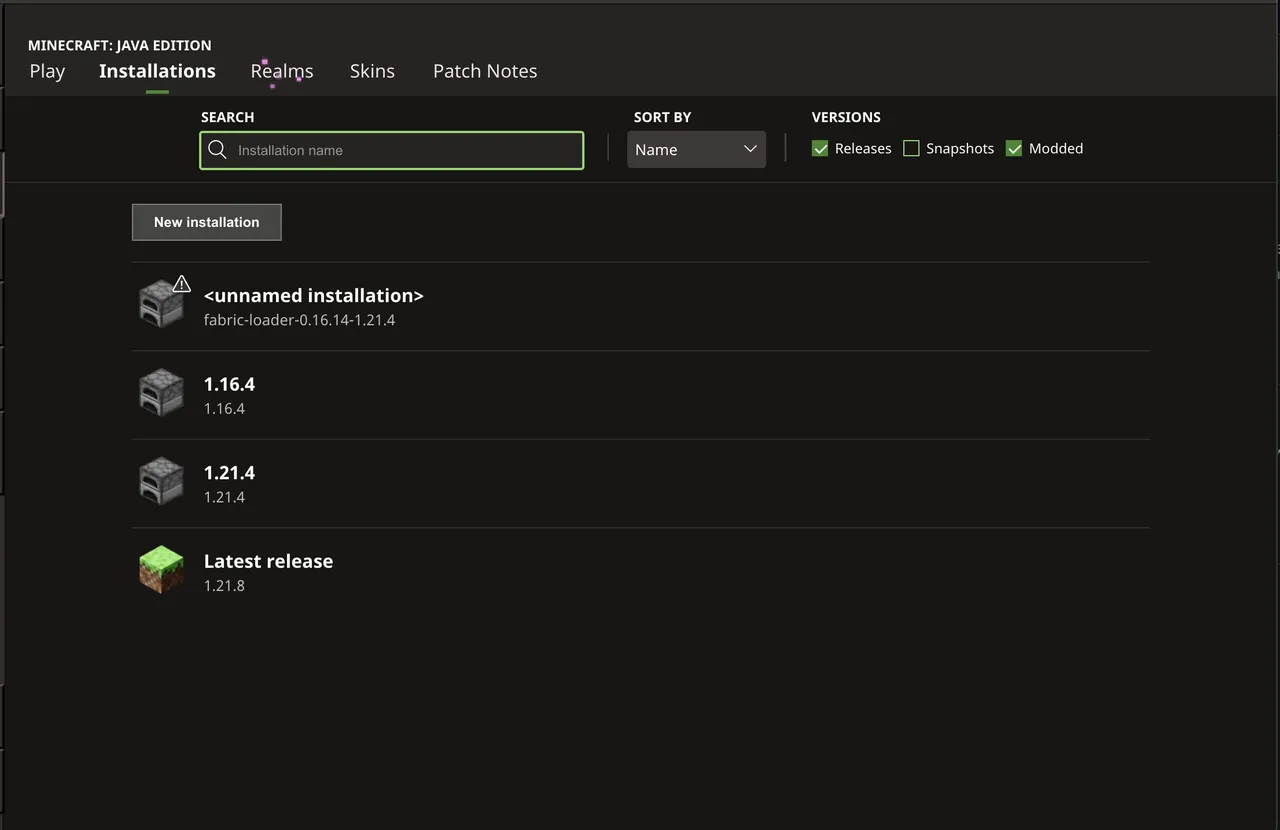
Task: Open the Sort By Name dropdown
Action: pos(696,149)
